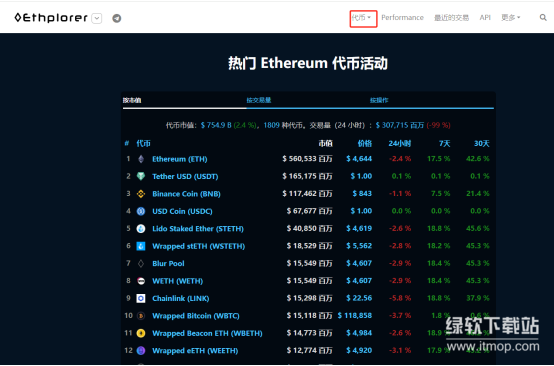Click Ethereum price $ 4,644
Screen dimensions: 554x366
[x=359, y=159]
